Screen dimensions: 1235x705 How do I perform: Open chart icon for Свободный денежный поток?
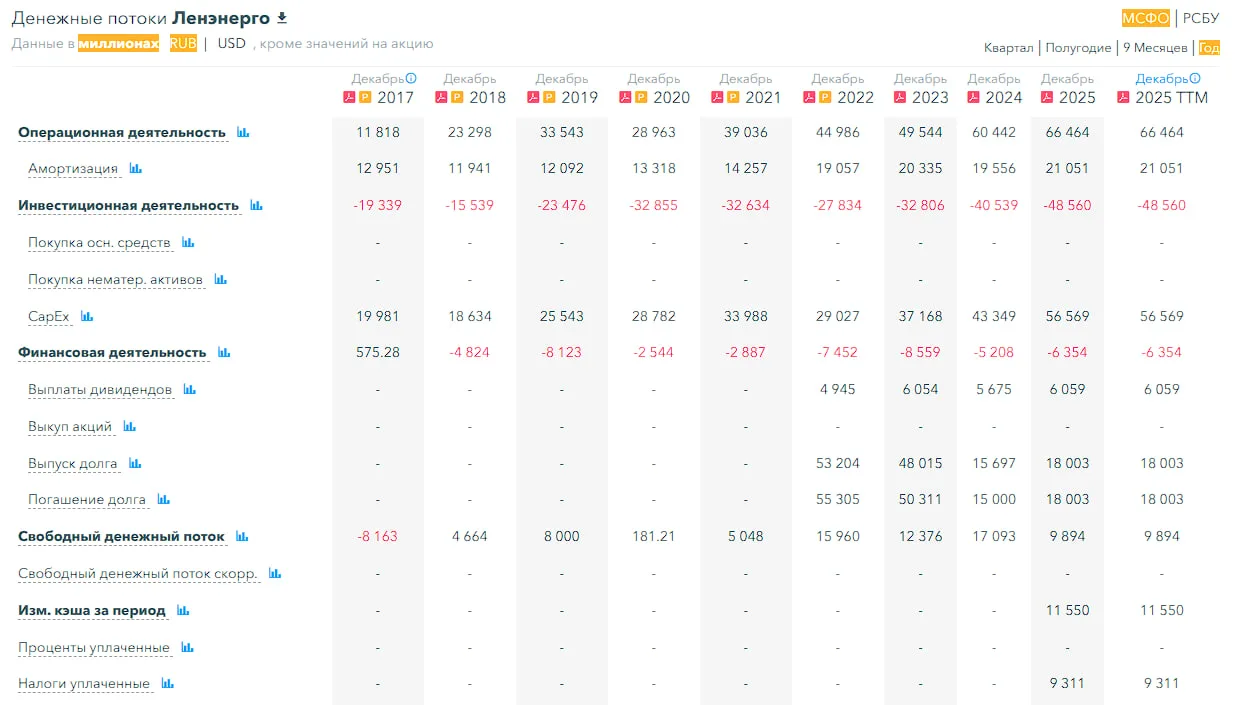242,536
